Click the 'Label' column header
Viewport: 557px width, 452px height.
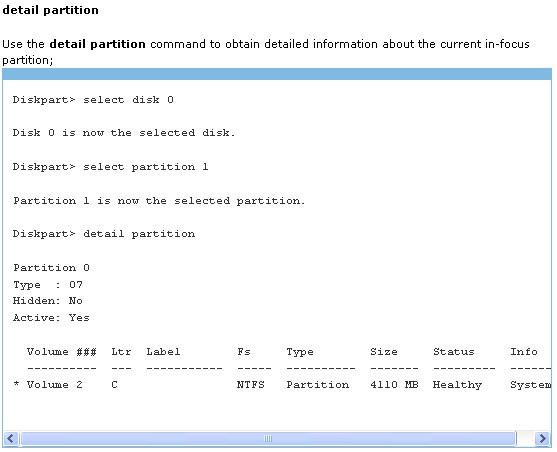(x=163, y=352)
